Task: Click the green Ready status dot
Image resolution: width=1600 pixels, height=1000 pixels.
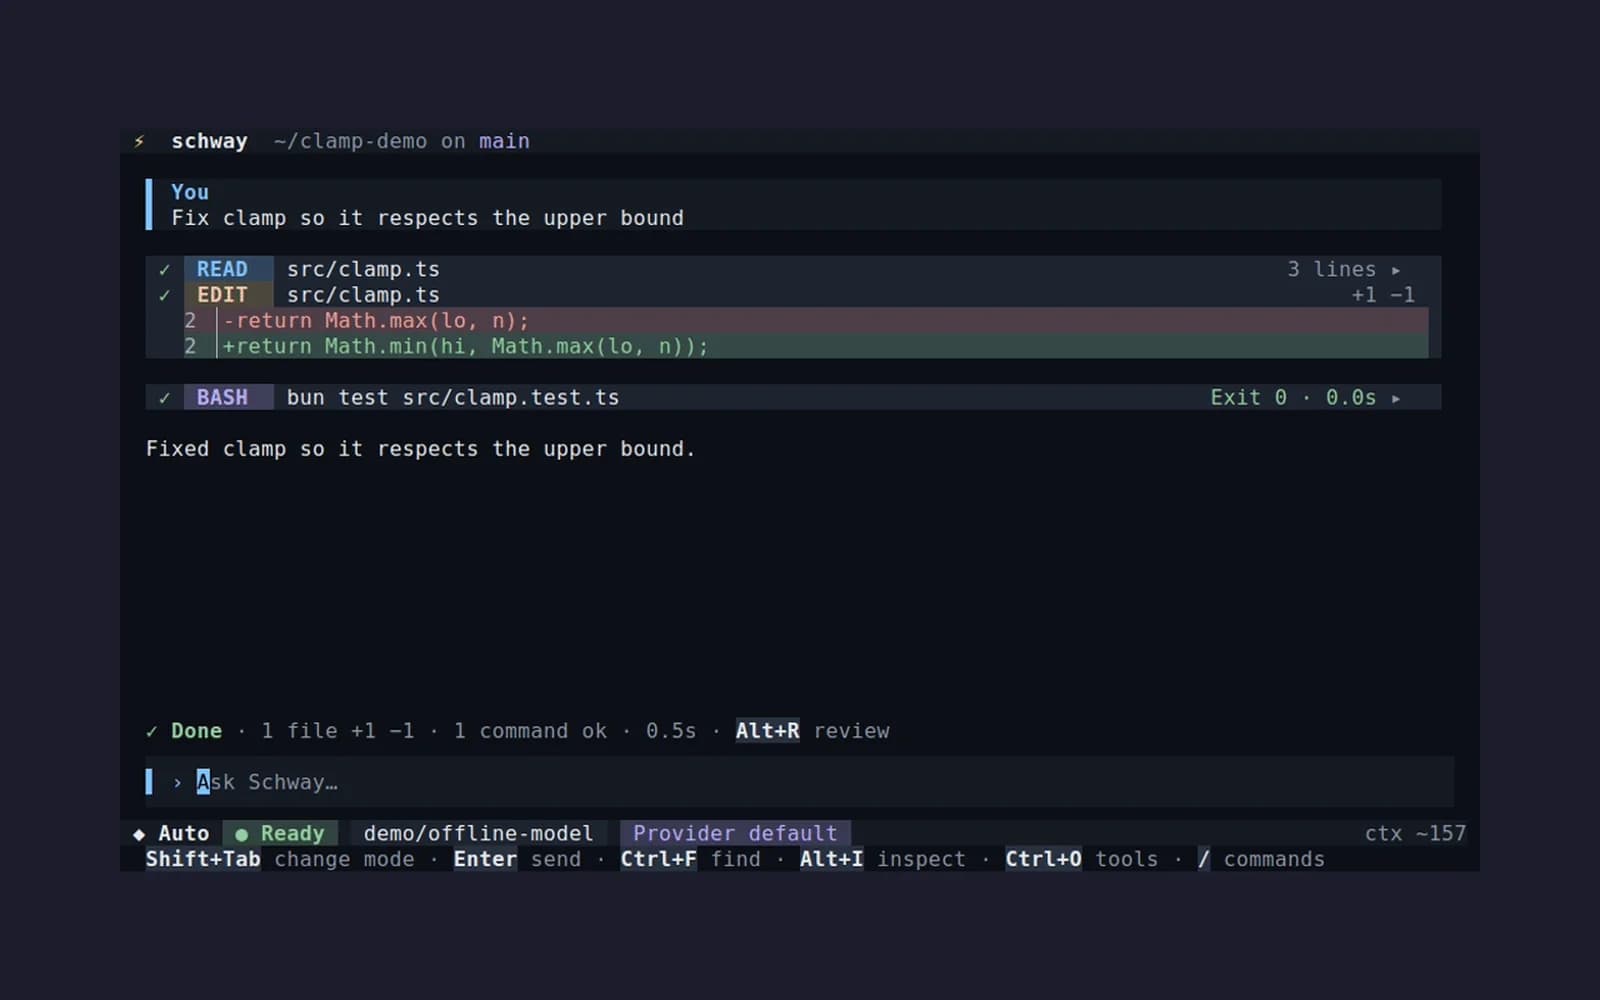Action: (x=241, y=834)
